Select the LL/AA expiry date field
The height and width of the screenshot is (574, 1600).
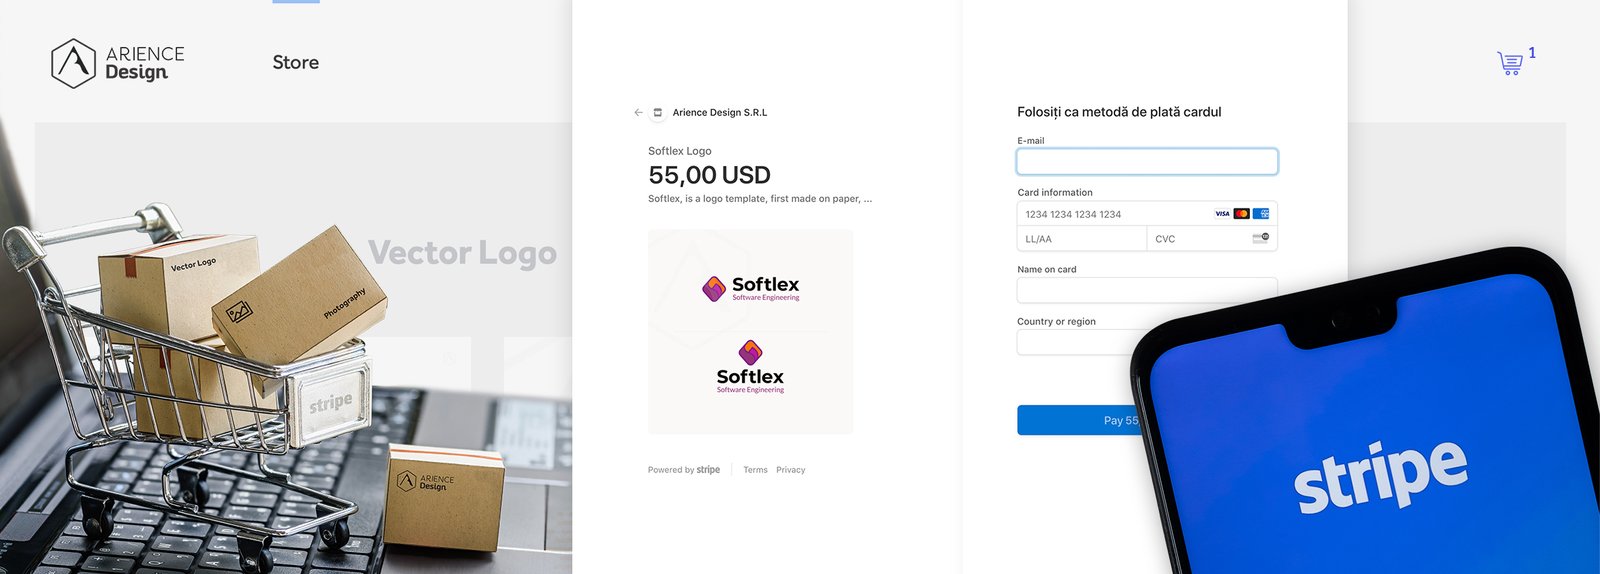pos(1081,239)
